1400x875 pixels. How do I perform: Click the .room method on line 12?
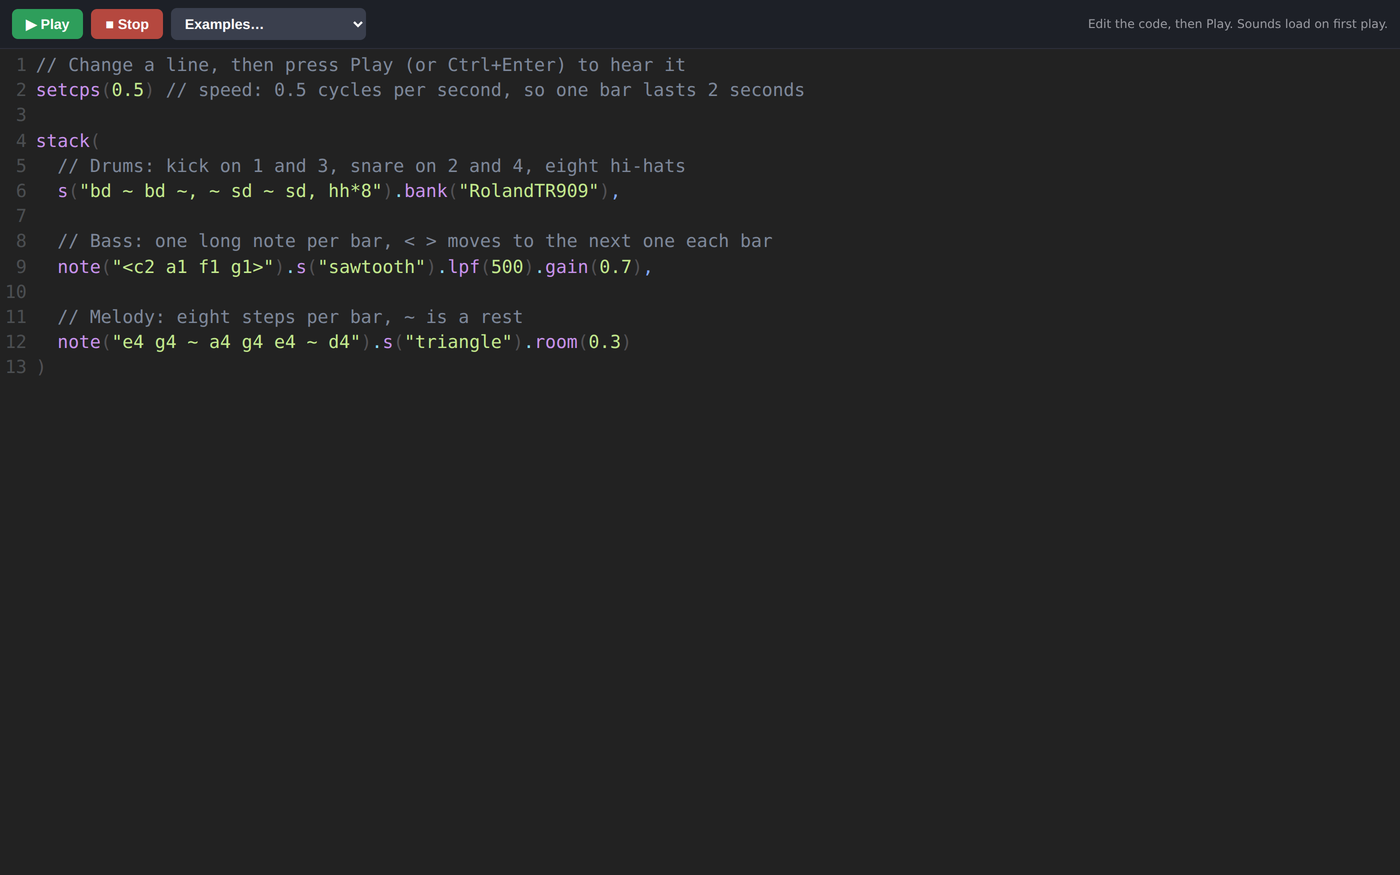(x=551, y=342)
